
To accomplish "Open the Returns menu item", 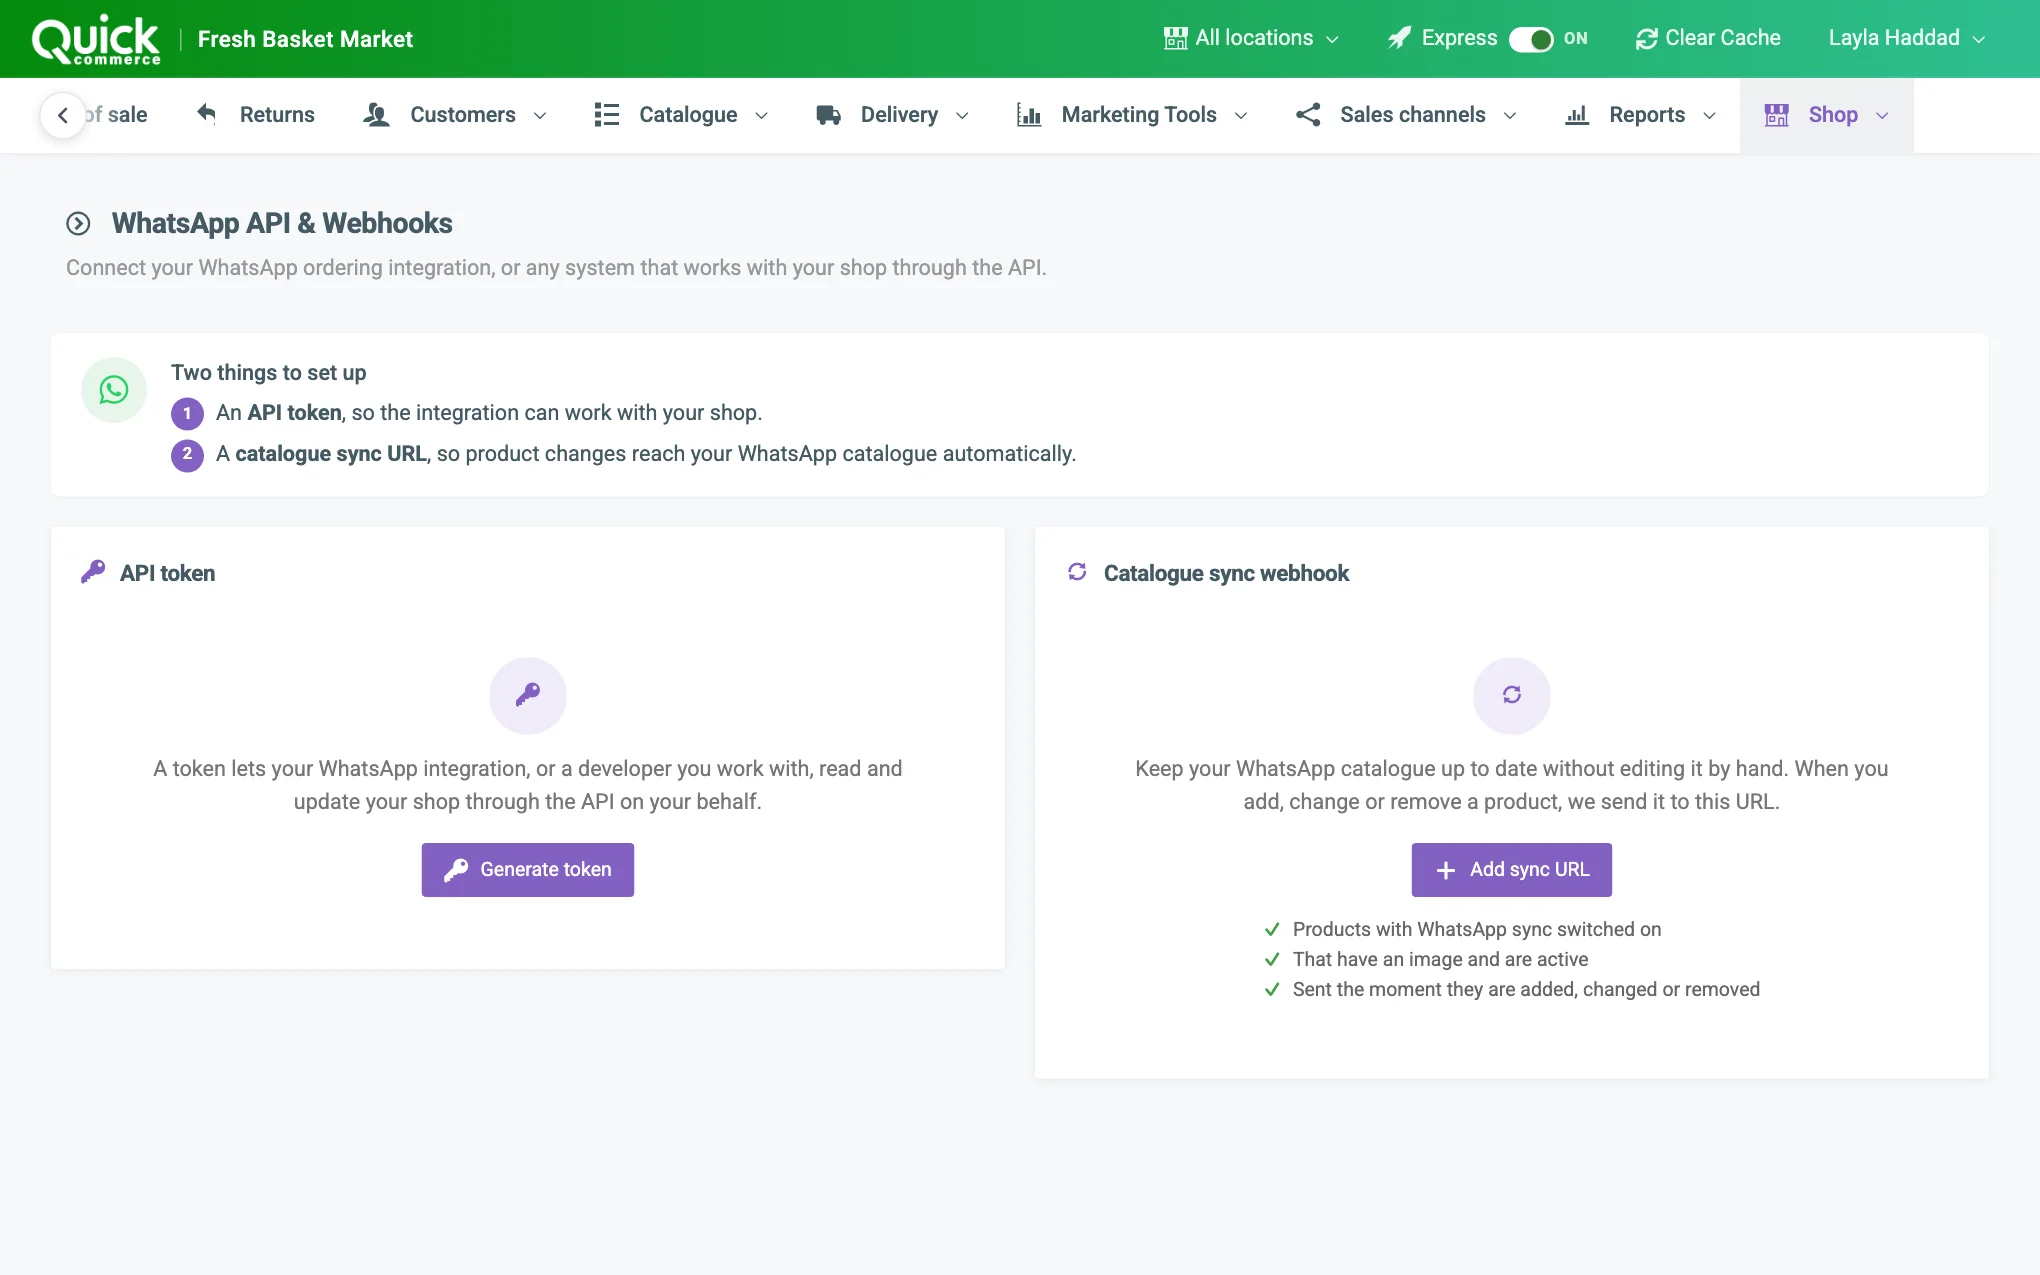I will coord(256,115).
